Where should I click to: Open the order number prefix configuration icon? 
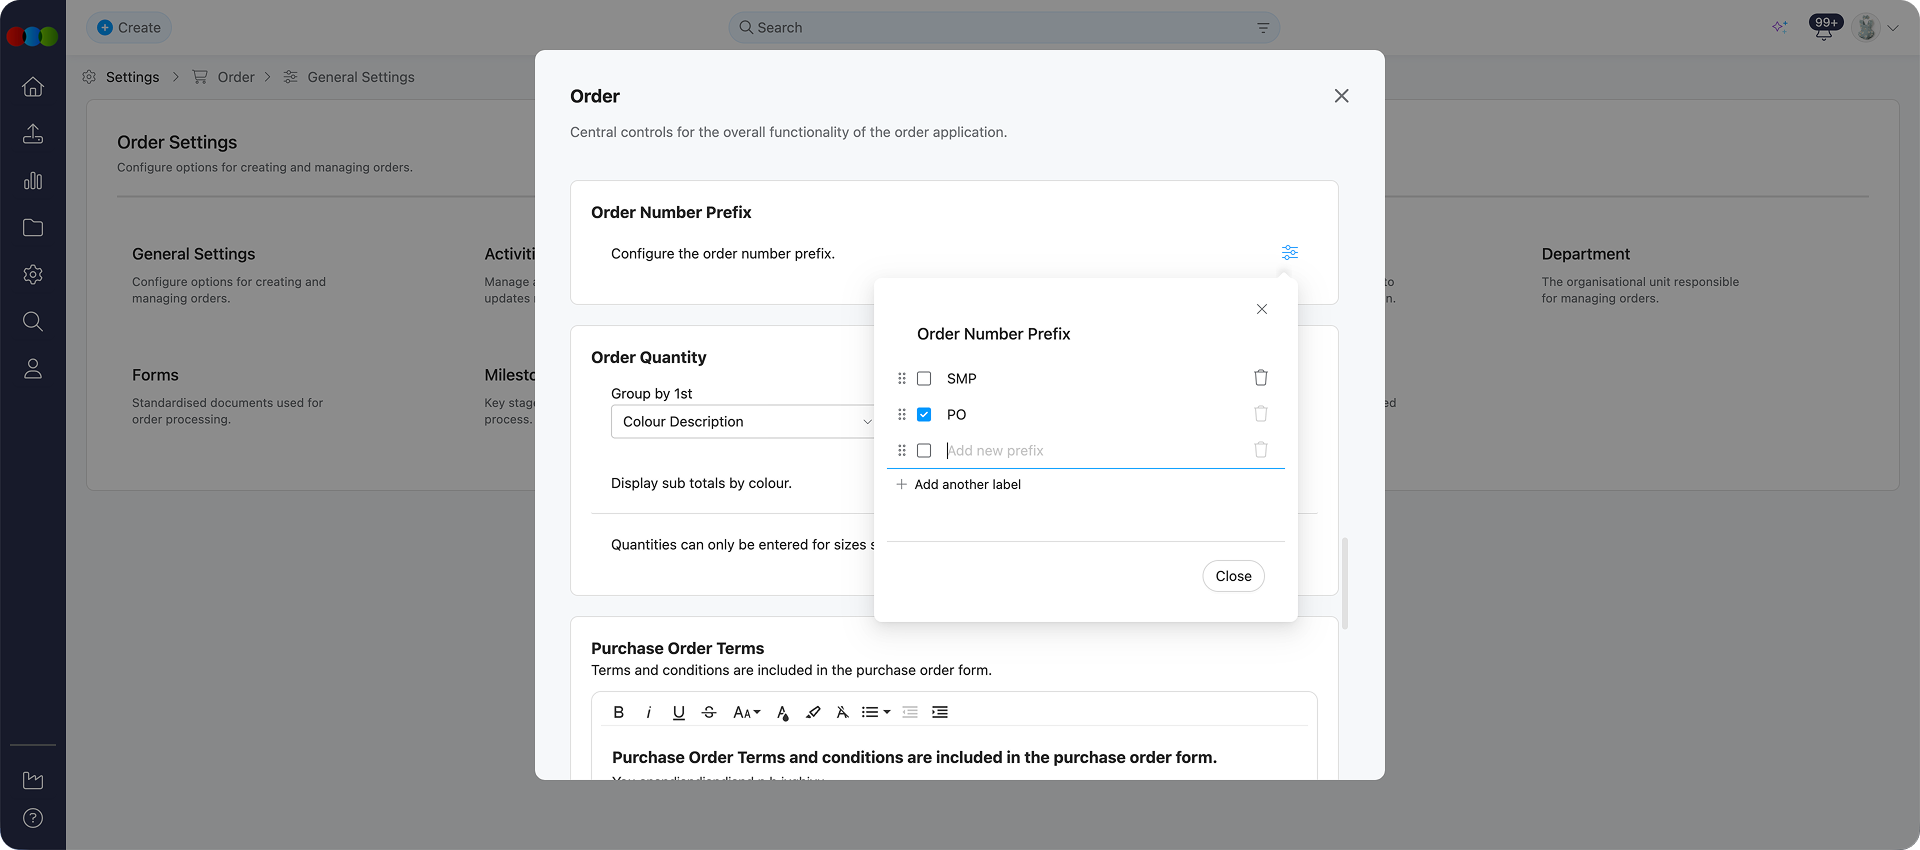click(x=1289, y=252)
